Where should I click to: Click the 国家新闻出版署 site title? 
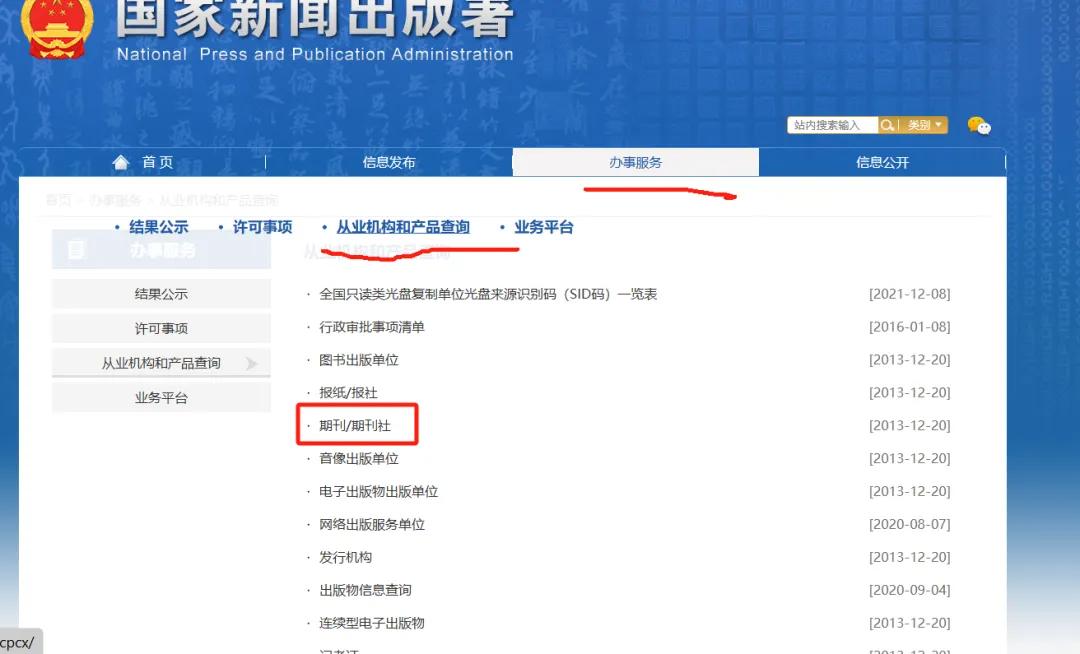[314, 17]
